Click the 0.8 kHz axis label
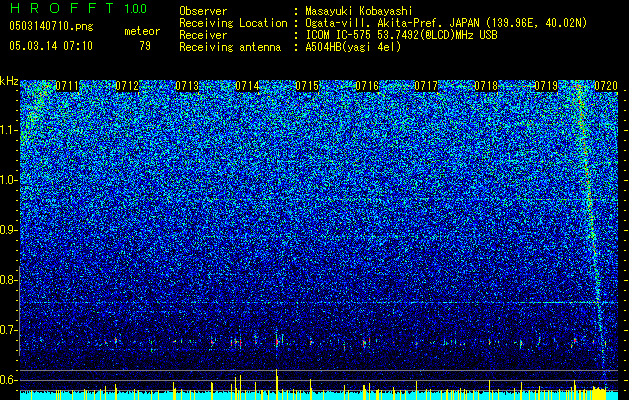This screenshot has width=629, height=400. pos(9,280)
